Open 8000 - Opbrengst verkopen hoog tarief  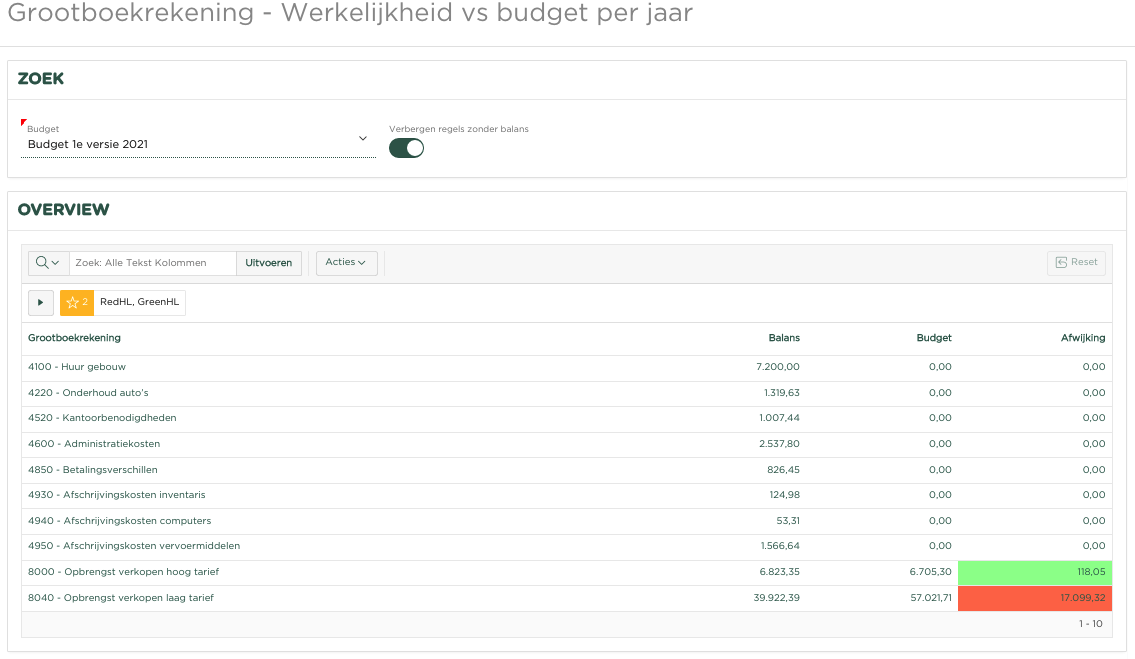coord(123,572)
